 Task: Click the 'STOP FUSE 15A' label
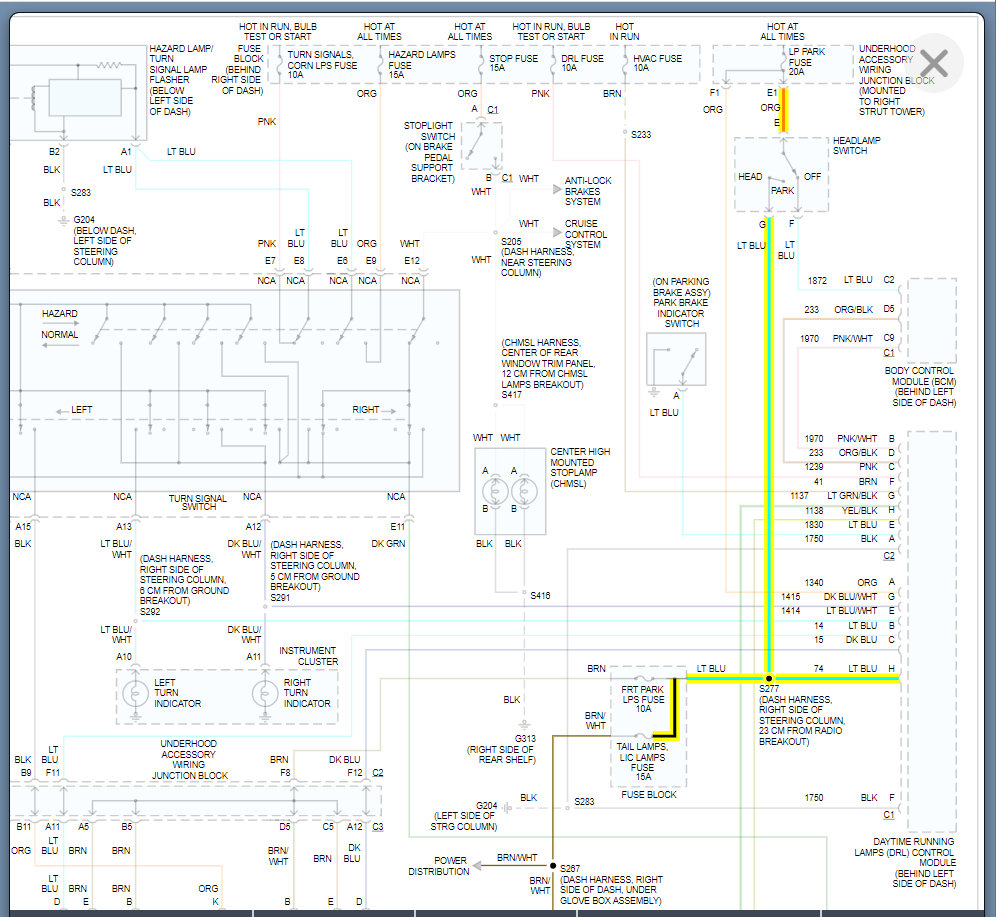pos(513,63)
